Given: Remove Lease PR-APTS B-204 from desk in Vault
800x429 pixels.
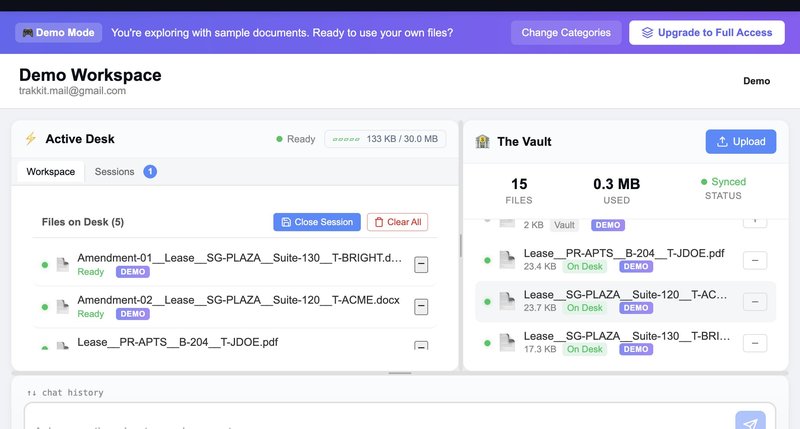Looking at the screenshot, I should coord(755,260).
